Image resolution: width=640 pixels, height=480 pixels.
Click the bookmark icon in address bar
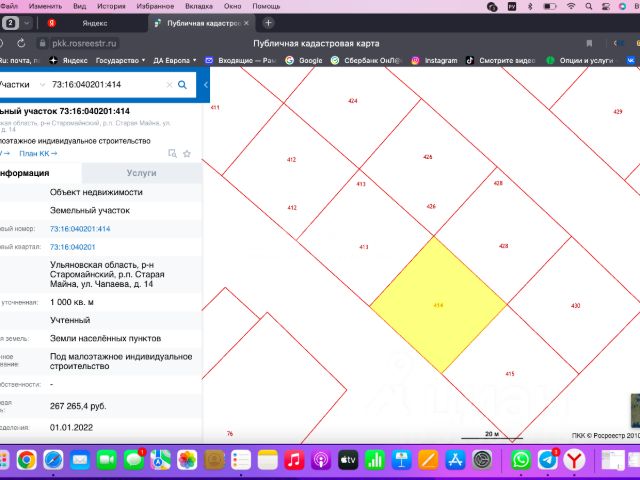[589, 43]
